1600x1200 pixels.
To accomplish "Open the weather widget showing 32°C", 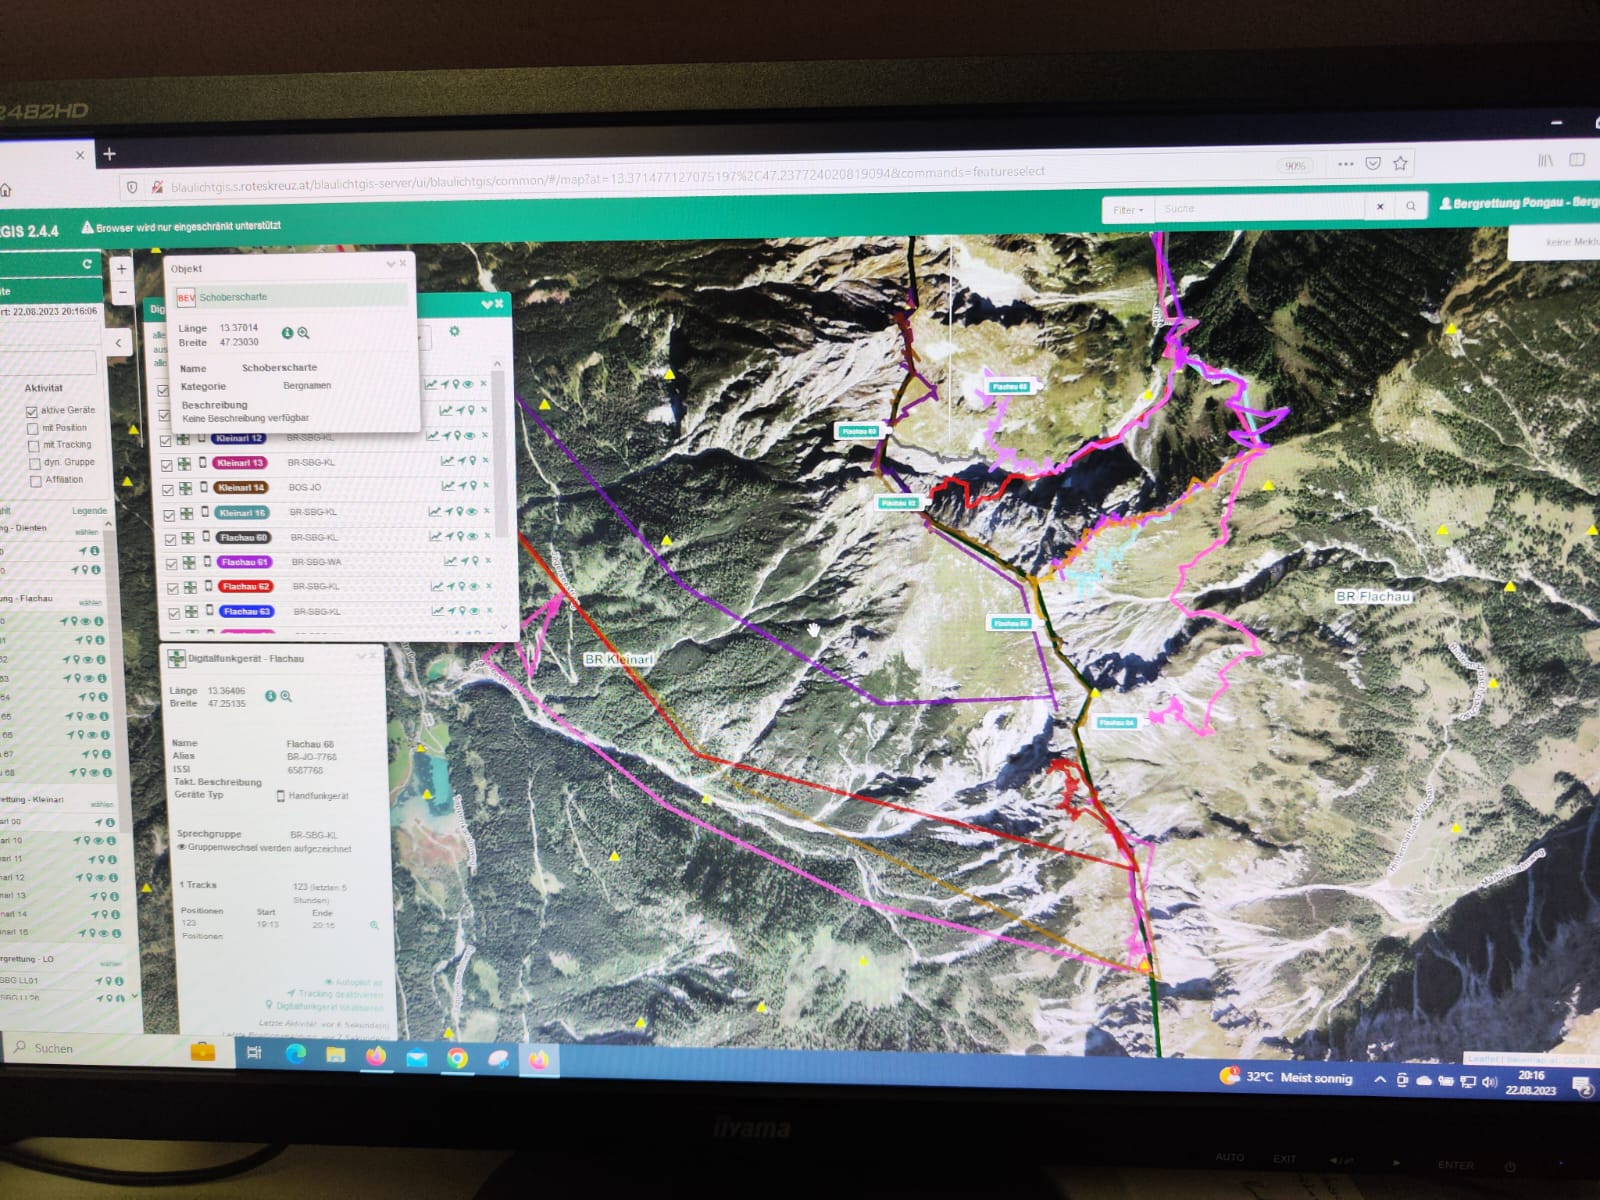I will coord(1286,1077).
